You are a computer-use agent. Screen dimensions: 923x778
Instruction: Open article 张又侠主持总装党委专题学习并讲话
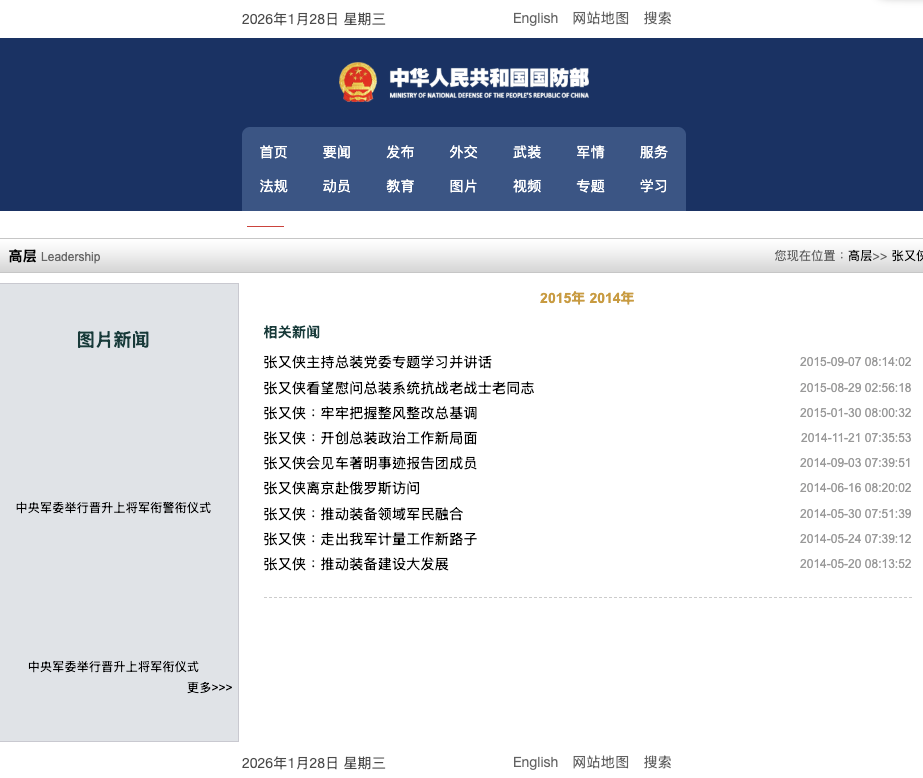[377, 362]
